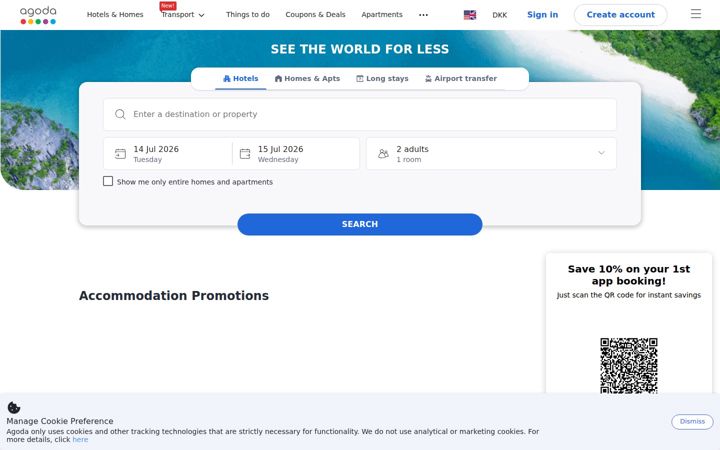
Task: Click the check-out calendar icon
Action: [245, 154]
